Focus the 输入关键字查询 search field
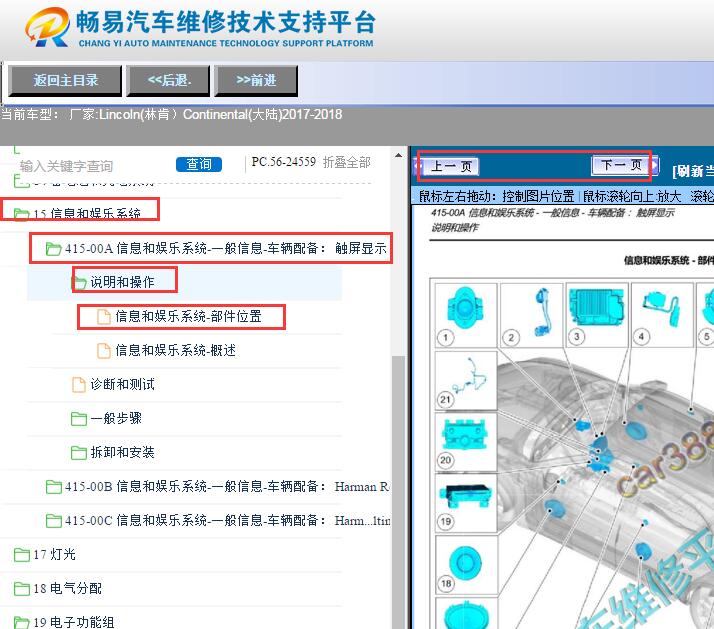This screenshot has width=714, height=629. 66,166
